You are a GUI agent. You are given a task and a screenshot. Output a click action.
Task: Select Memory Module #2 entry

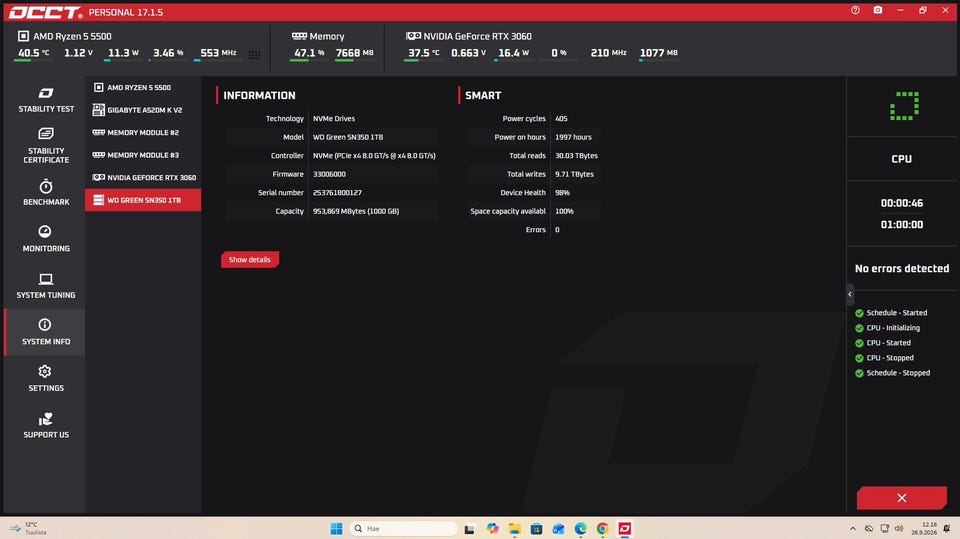click(143, 132)
